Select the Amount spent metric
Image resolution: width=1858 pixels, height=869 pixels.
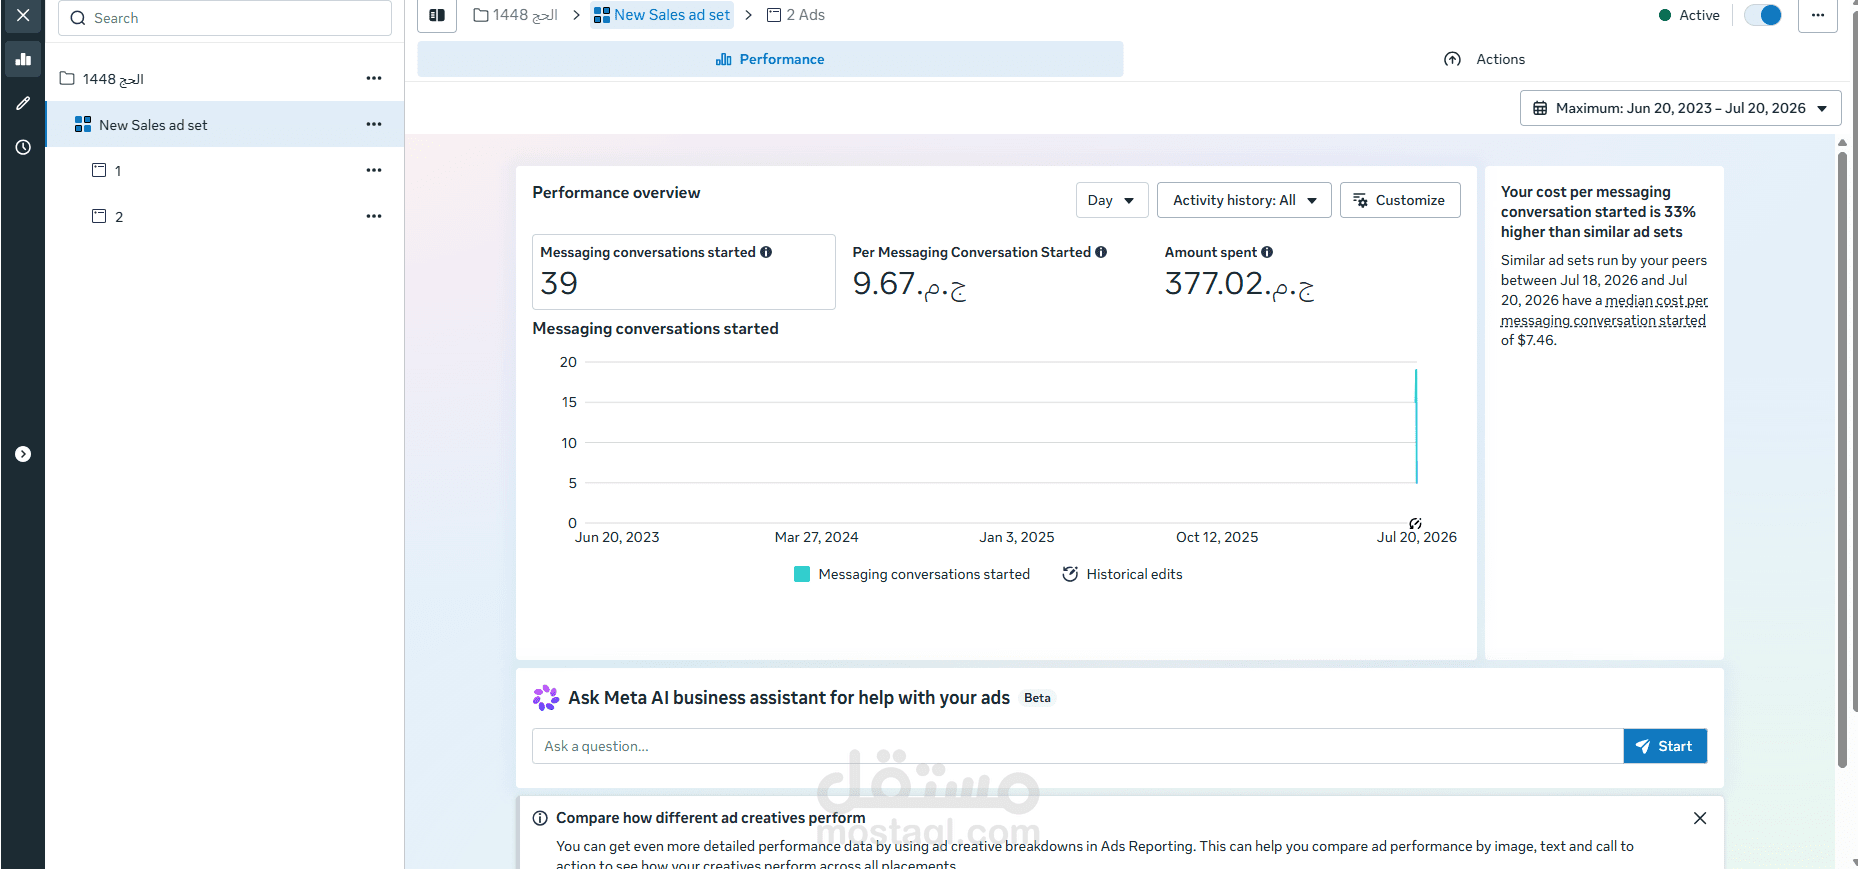(1308, 272)
